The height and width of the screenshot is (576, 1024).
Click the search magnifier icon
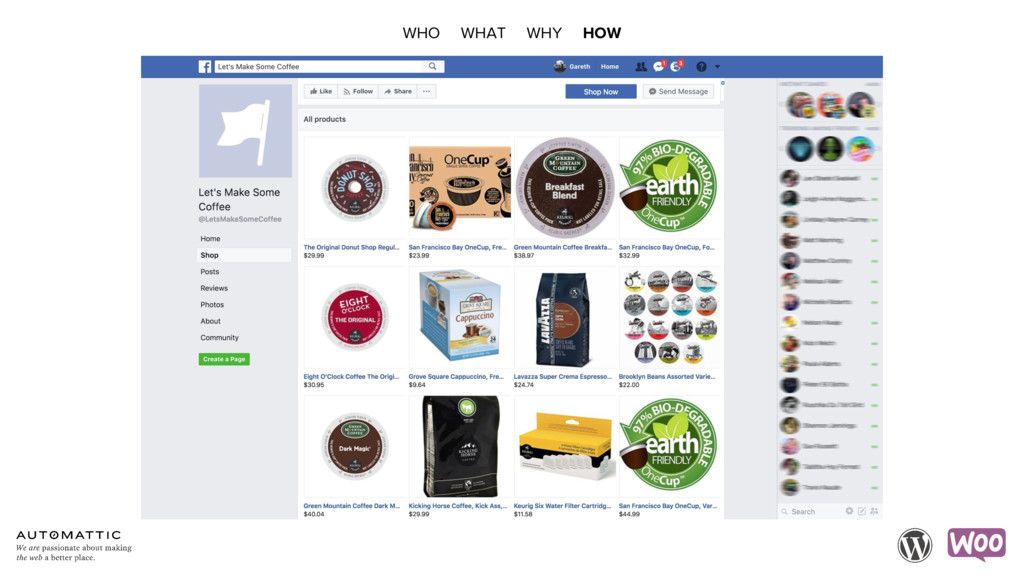(432, 66)
